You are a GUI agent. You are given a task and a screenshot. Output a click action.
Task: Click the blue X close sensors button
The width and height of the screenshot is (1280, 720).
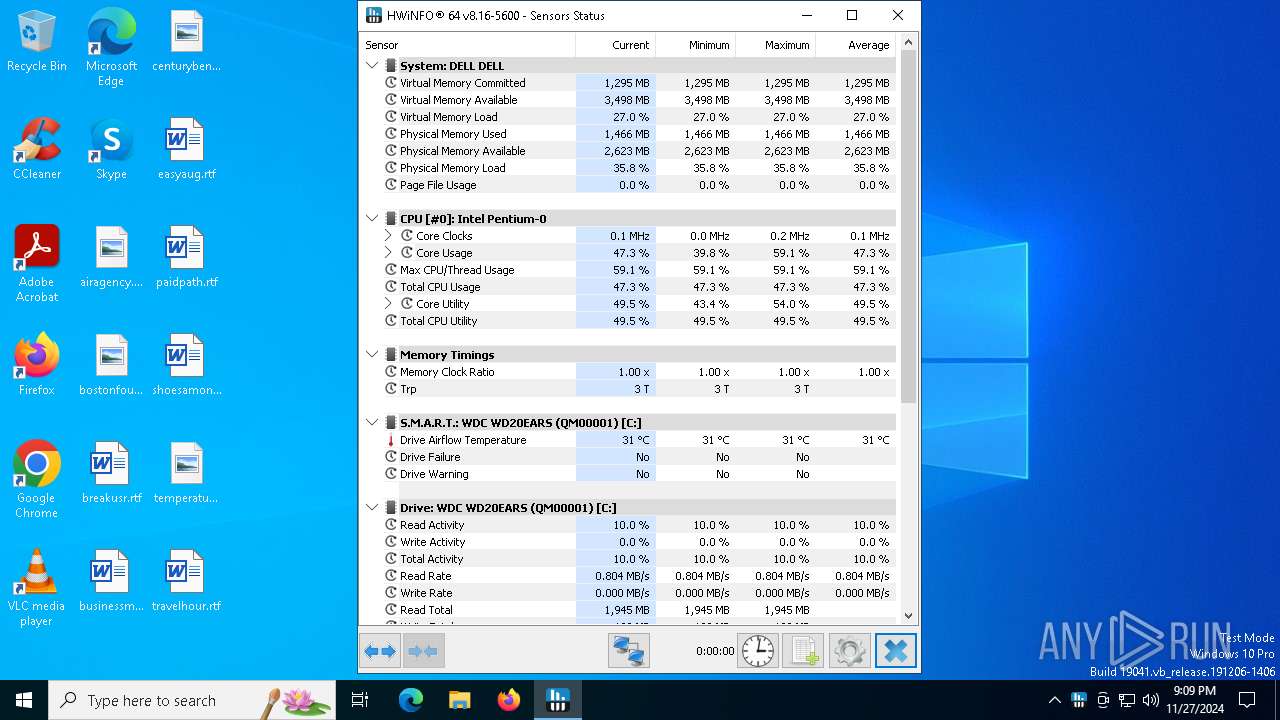(x=896, y=651)
